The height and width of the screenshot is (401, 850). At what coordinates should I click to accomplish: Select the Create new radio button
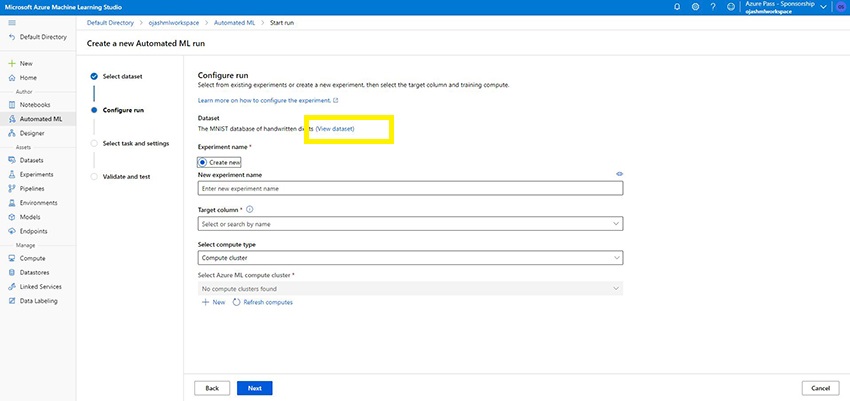point(202,161)
